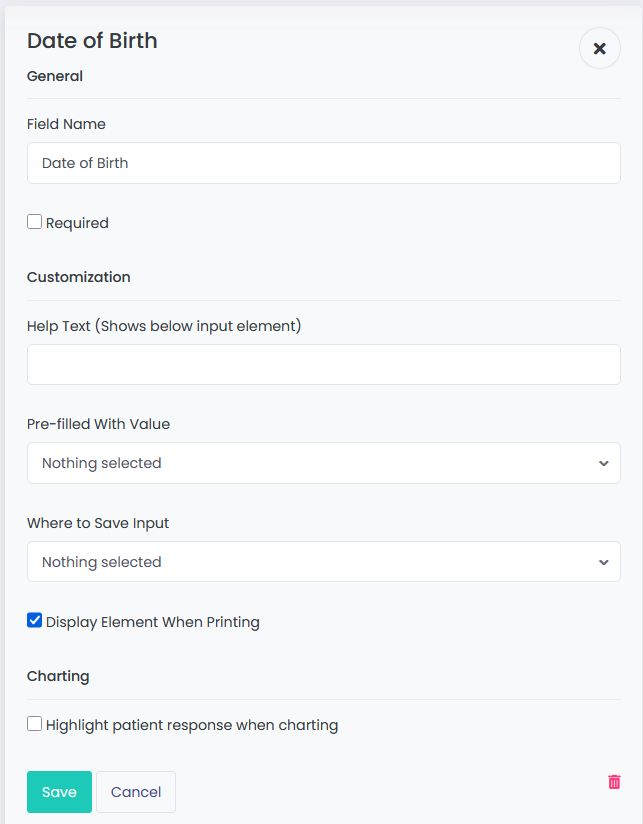This screenshot has height=824, width=643.
Task: Click the Highlight patient response when charting label
Action: coord(192,725)
